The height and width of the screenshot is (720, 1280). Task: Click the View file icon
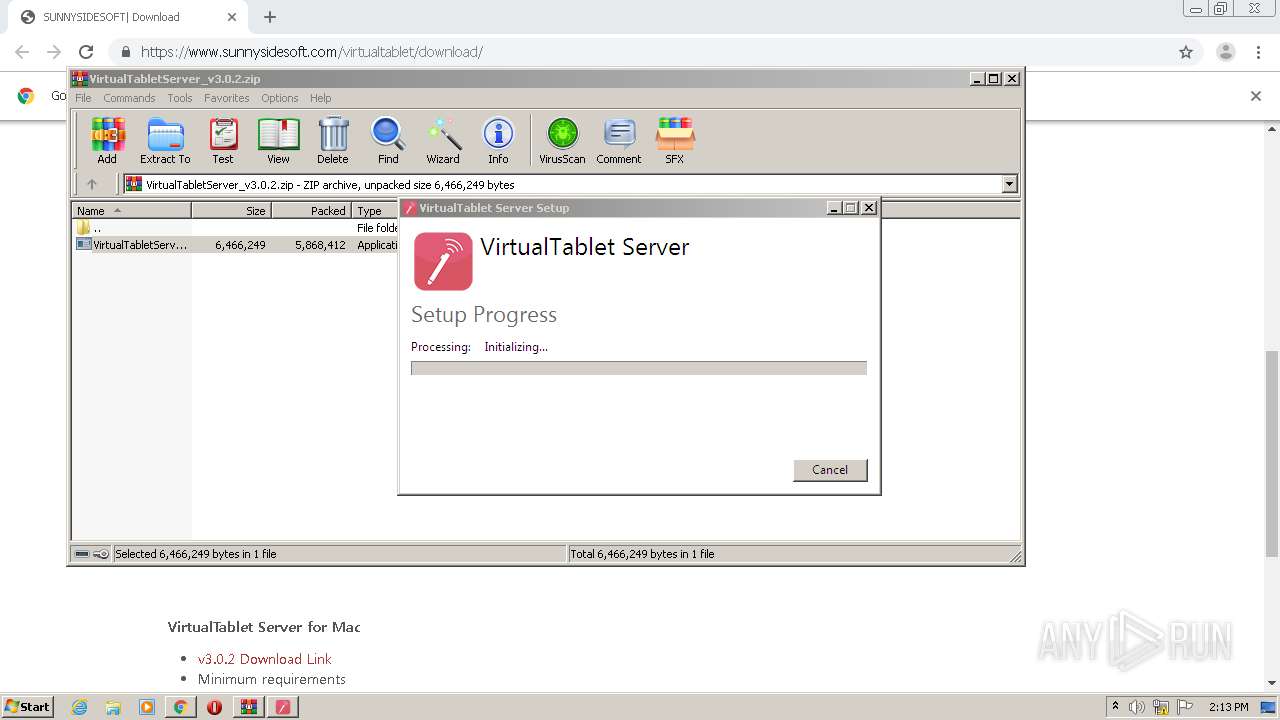point(278,140)
